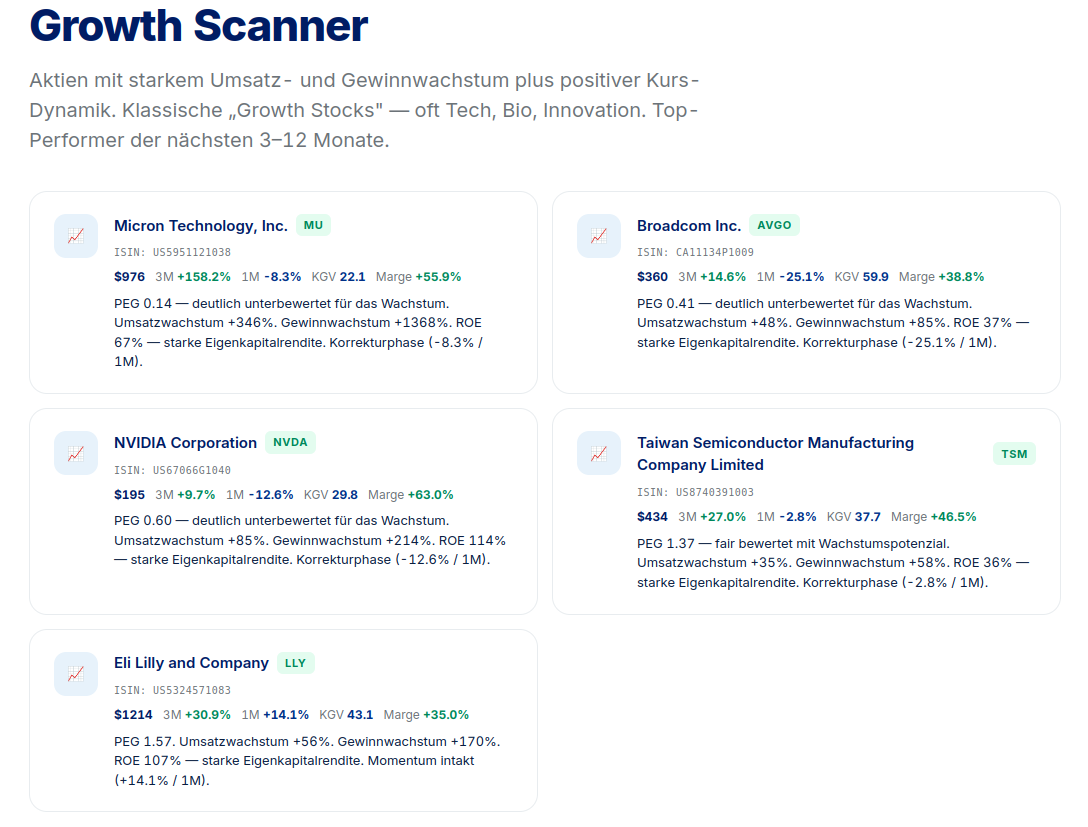Click the chart icon on Eli Lilly card
The height and width of the screenshot is (827, 1088).
click(x=76, y=674)
